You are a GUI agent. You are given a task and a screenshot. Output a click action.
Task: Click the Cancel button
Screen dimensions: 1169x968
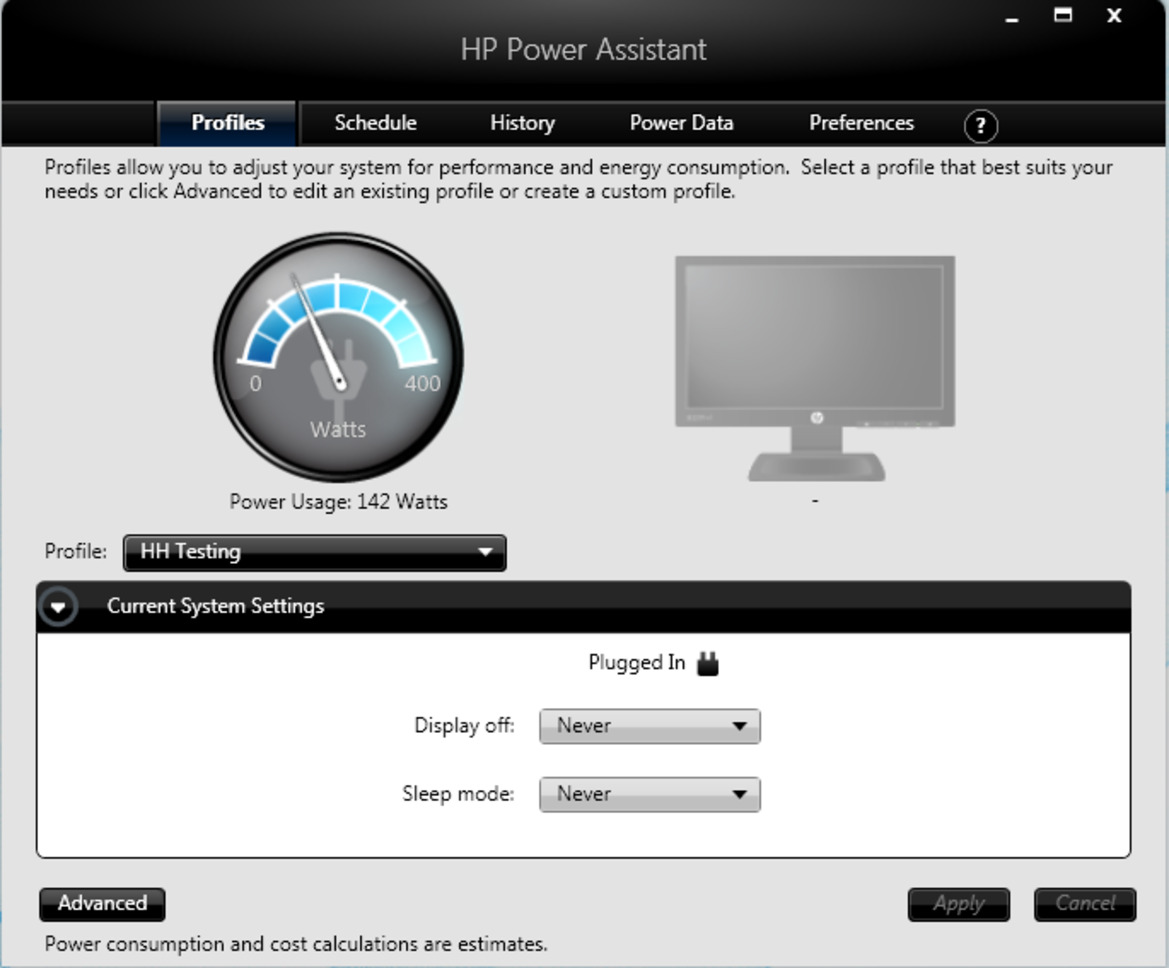tap(1085, 904)
